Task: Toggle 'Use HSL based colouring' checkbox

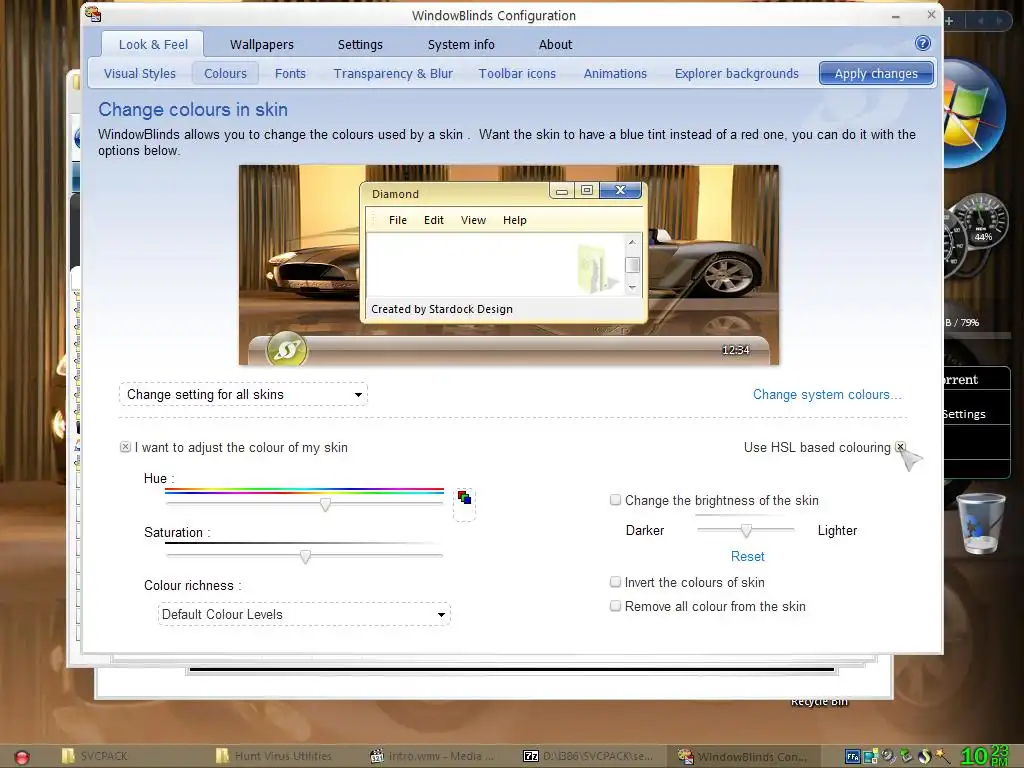Action: click(x=901, y=447)
